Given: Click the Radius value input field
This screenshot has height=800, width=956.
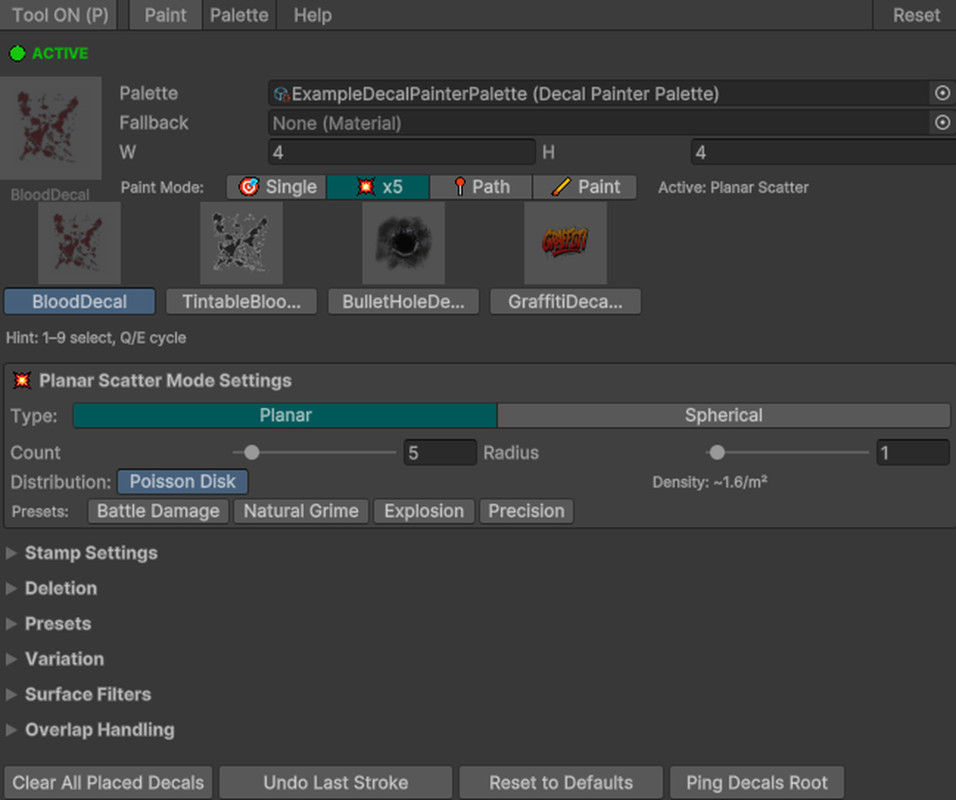Looking at the screenshot, I should coord(912,453).
